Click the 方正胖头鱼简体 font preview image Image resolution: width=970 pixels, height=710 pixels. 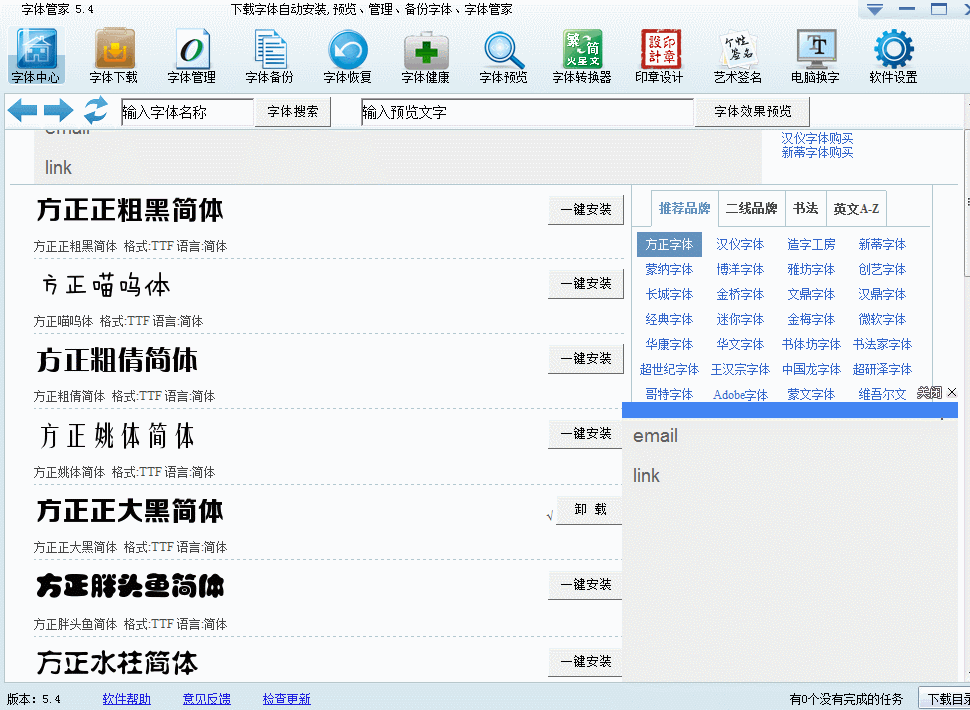pyautogui.click(x=129, y=584)
